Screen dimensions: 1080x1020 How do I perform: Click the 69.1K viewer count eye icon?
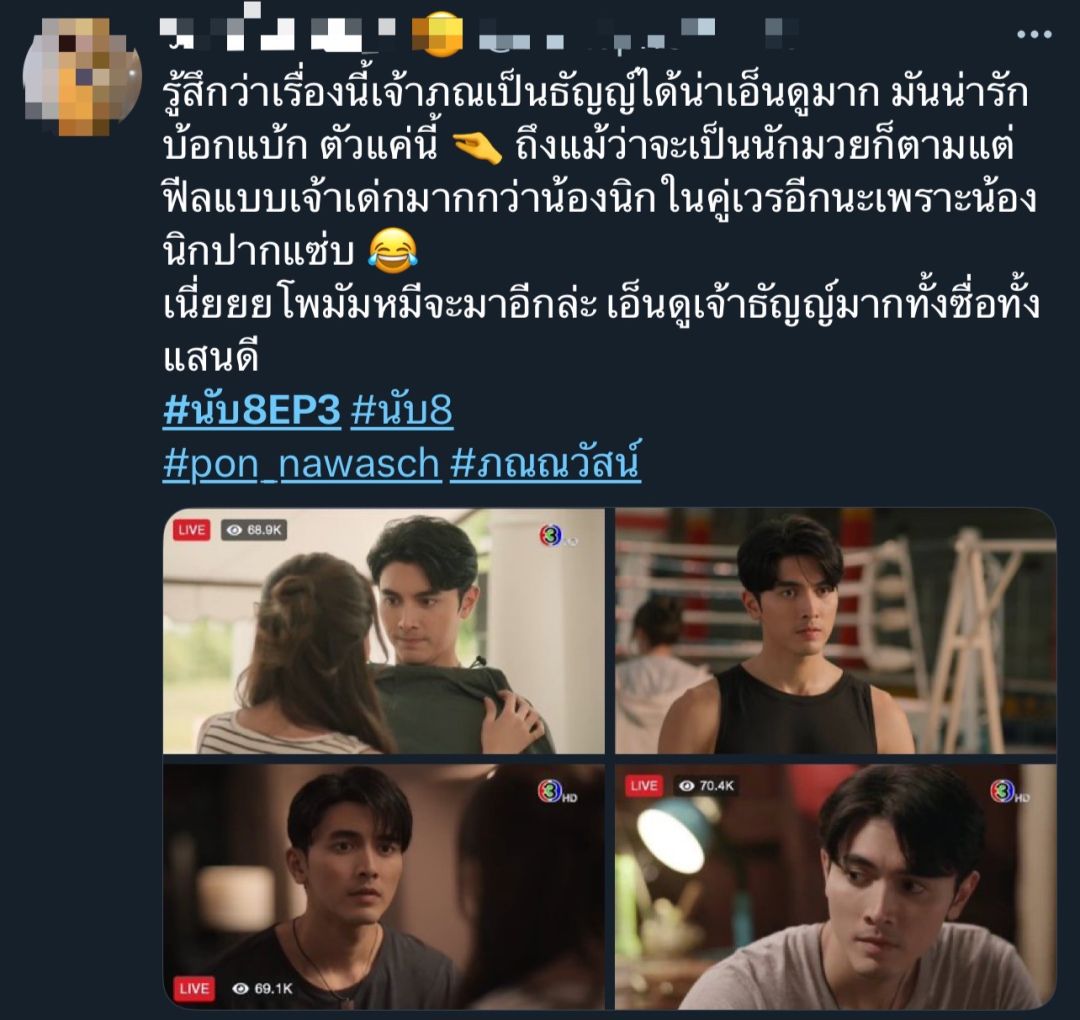coord(240,988)
